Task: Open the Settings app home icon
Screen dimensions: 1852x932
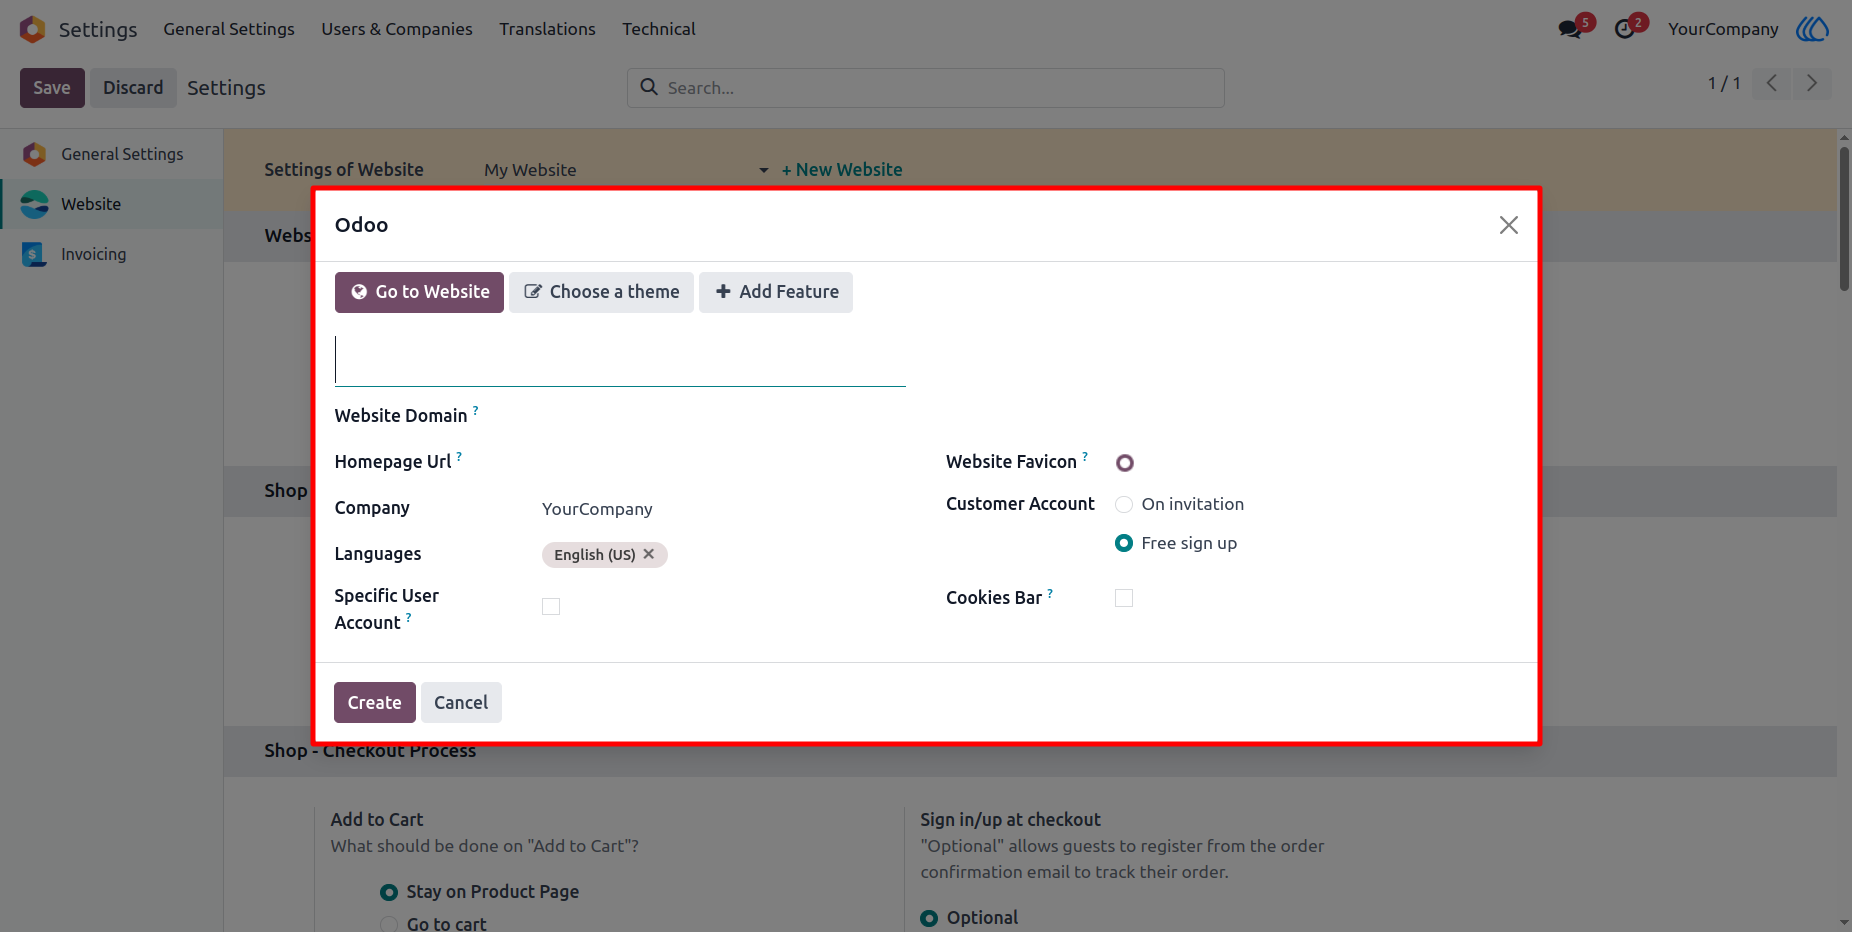Action: coord(33,29)
